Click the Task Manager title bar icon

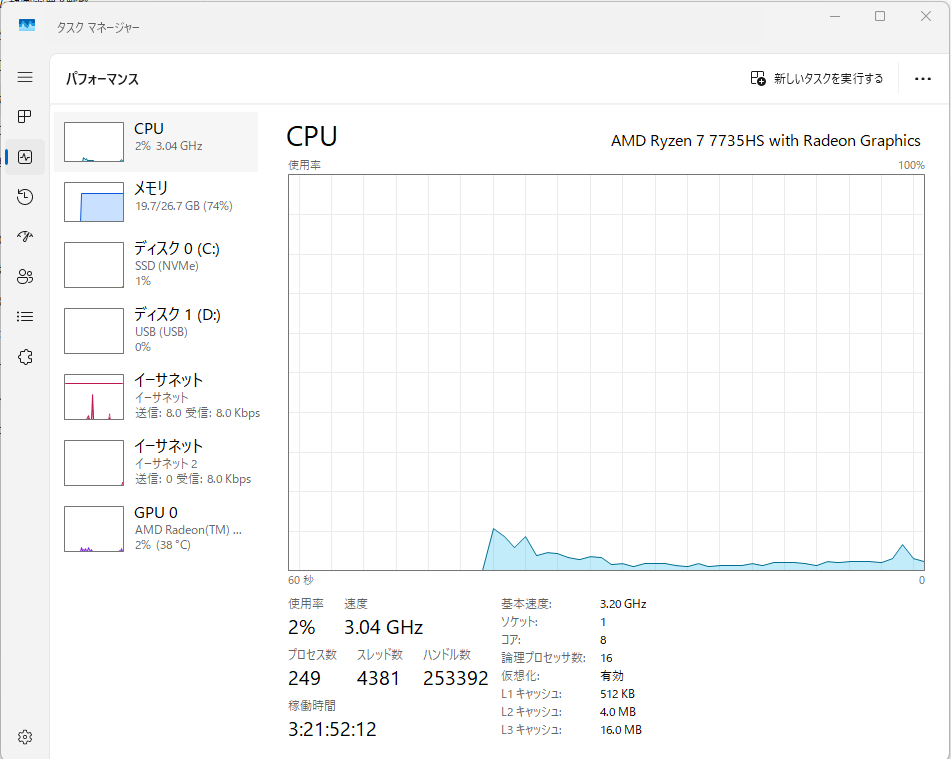[27, 25]
